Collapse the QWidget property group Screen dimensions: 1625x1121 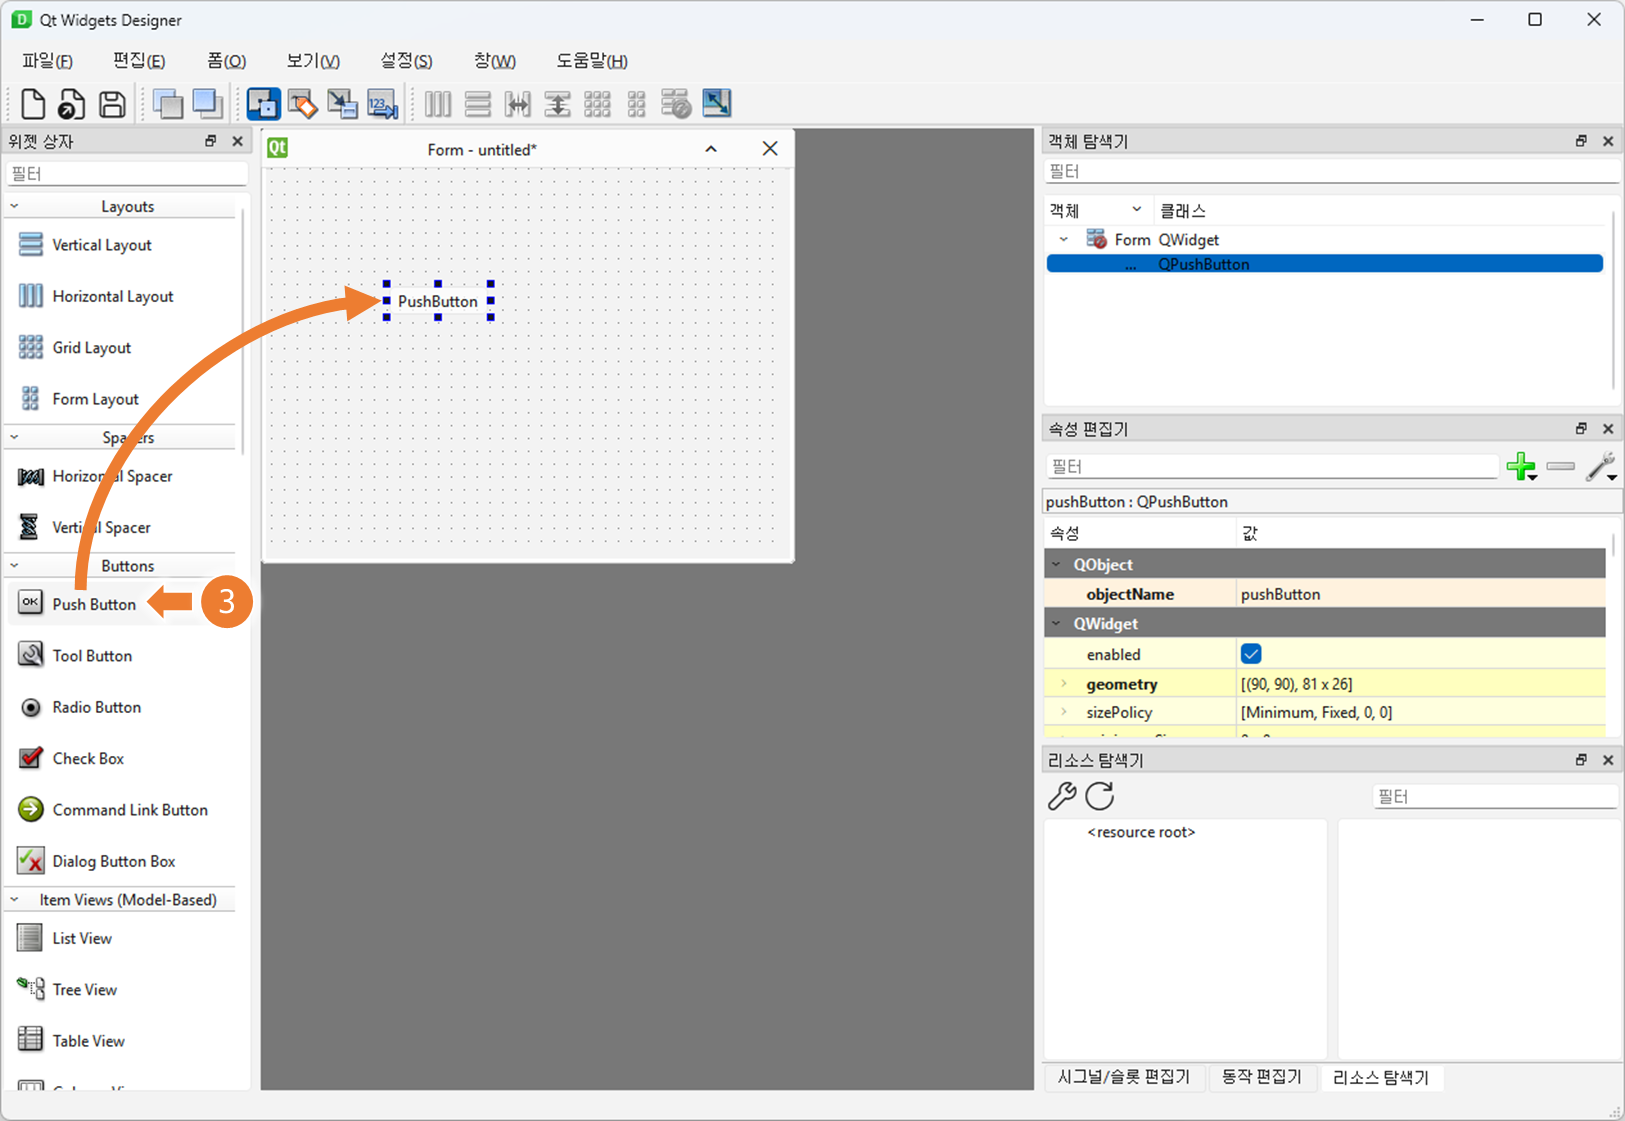(1057, 623)
